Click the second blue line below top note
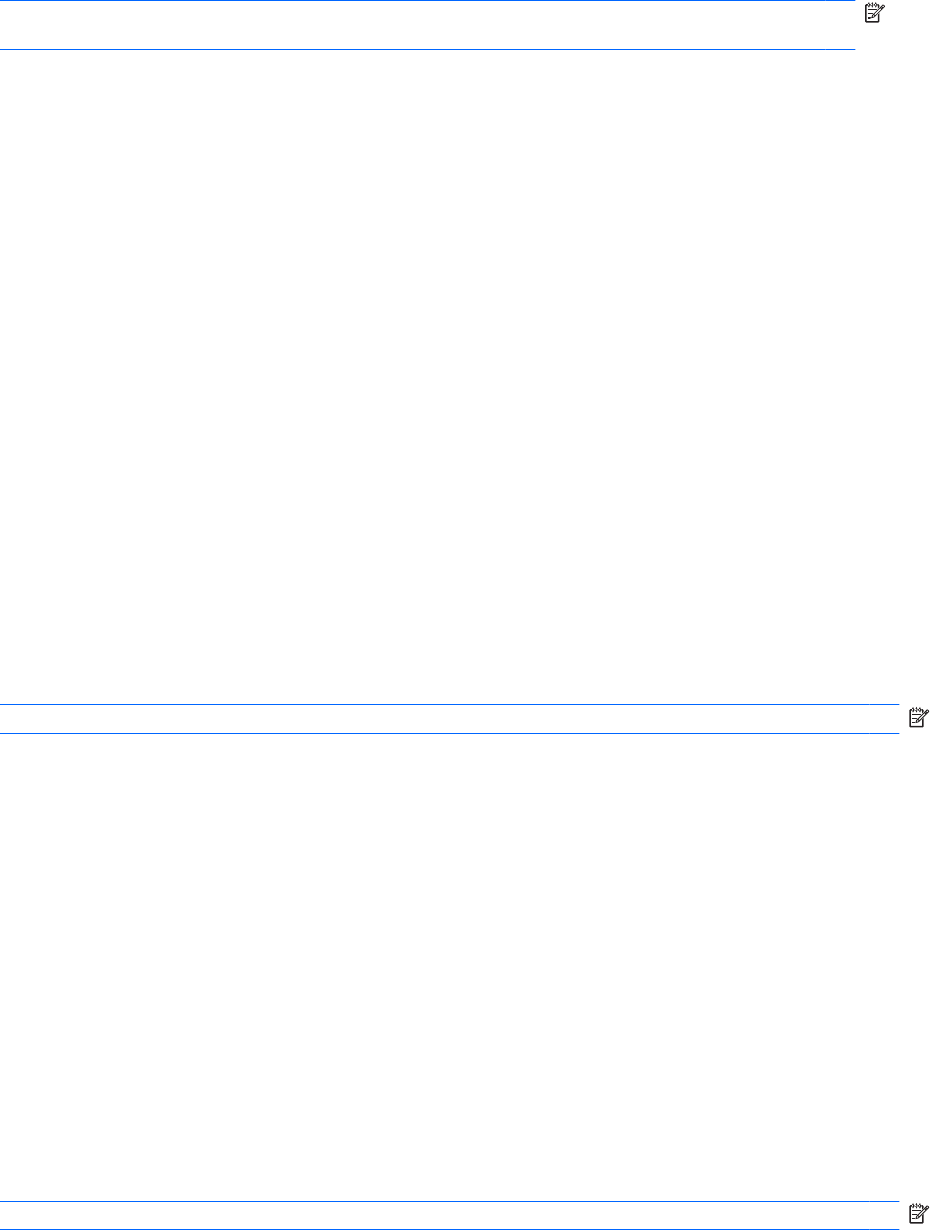 (x=428, y=50)
